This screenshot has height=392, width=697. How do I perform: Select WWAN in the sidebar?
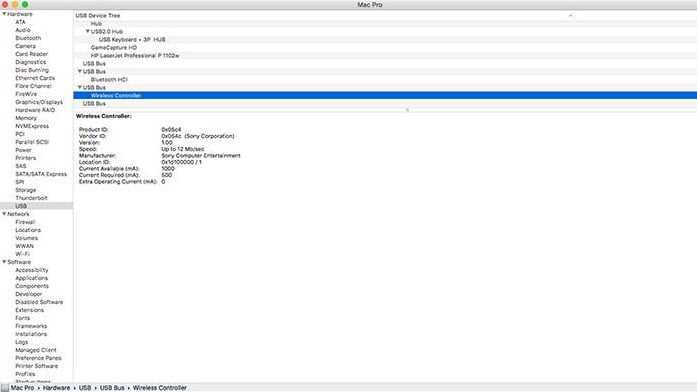pos(24,246)
